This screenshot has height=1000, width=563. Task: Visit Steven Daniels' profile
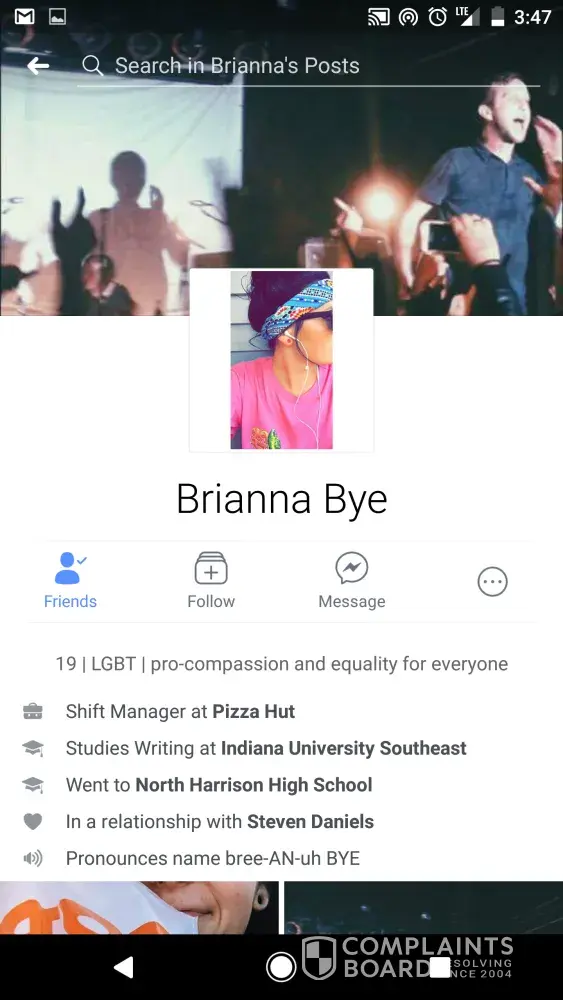pyautogui.click(x=311, y=821)
